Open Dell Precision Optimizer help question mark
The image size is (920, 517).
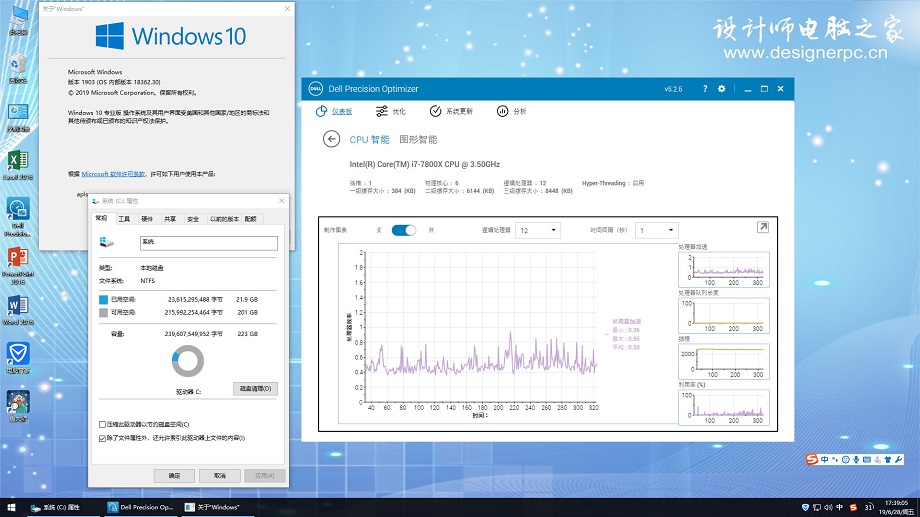point(705,89)
